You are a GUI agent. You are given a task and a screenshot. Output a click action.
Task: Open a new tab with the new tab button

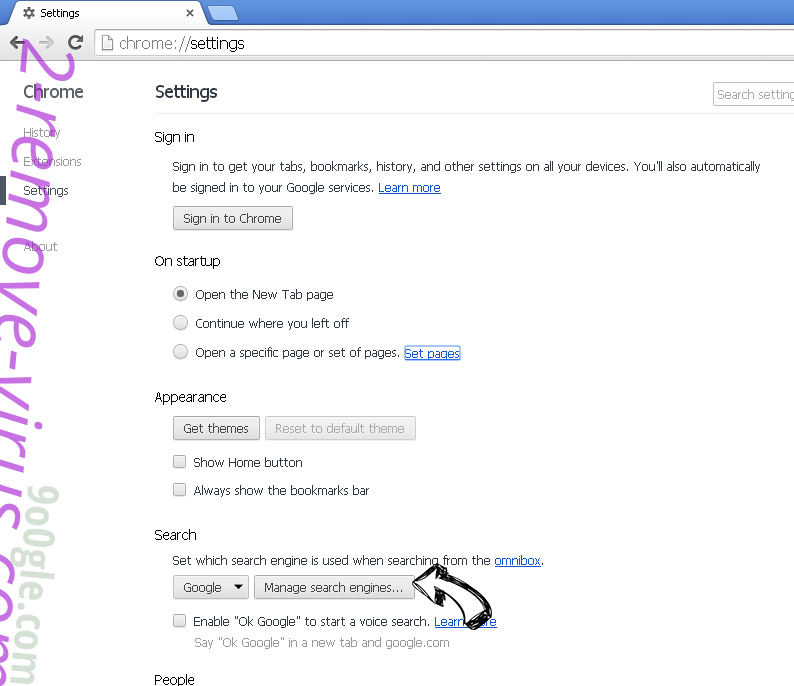pyautogui.click(x=223, y=13)
